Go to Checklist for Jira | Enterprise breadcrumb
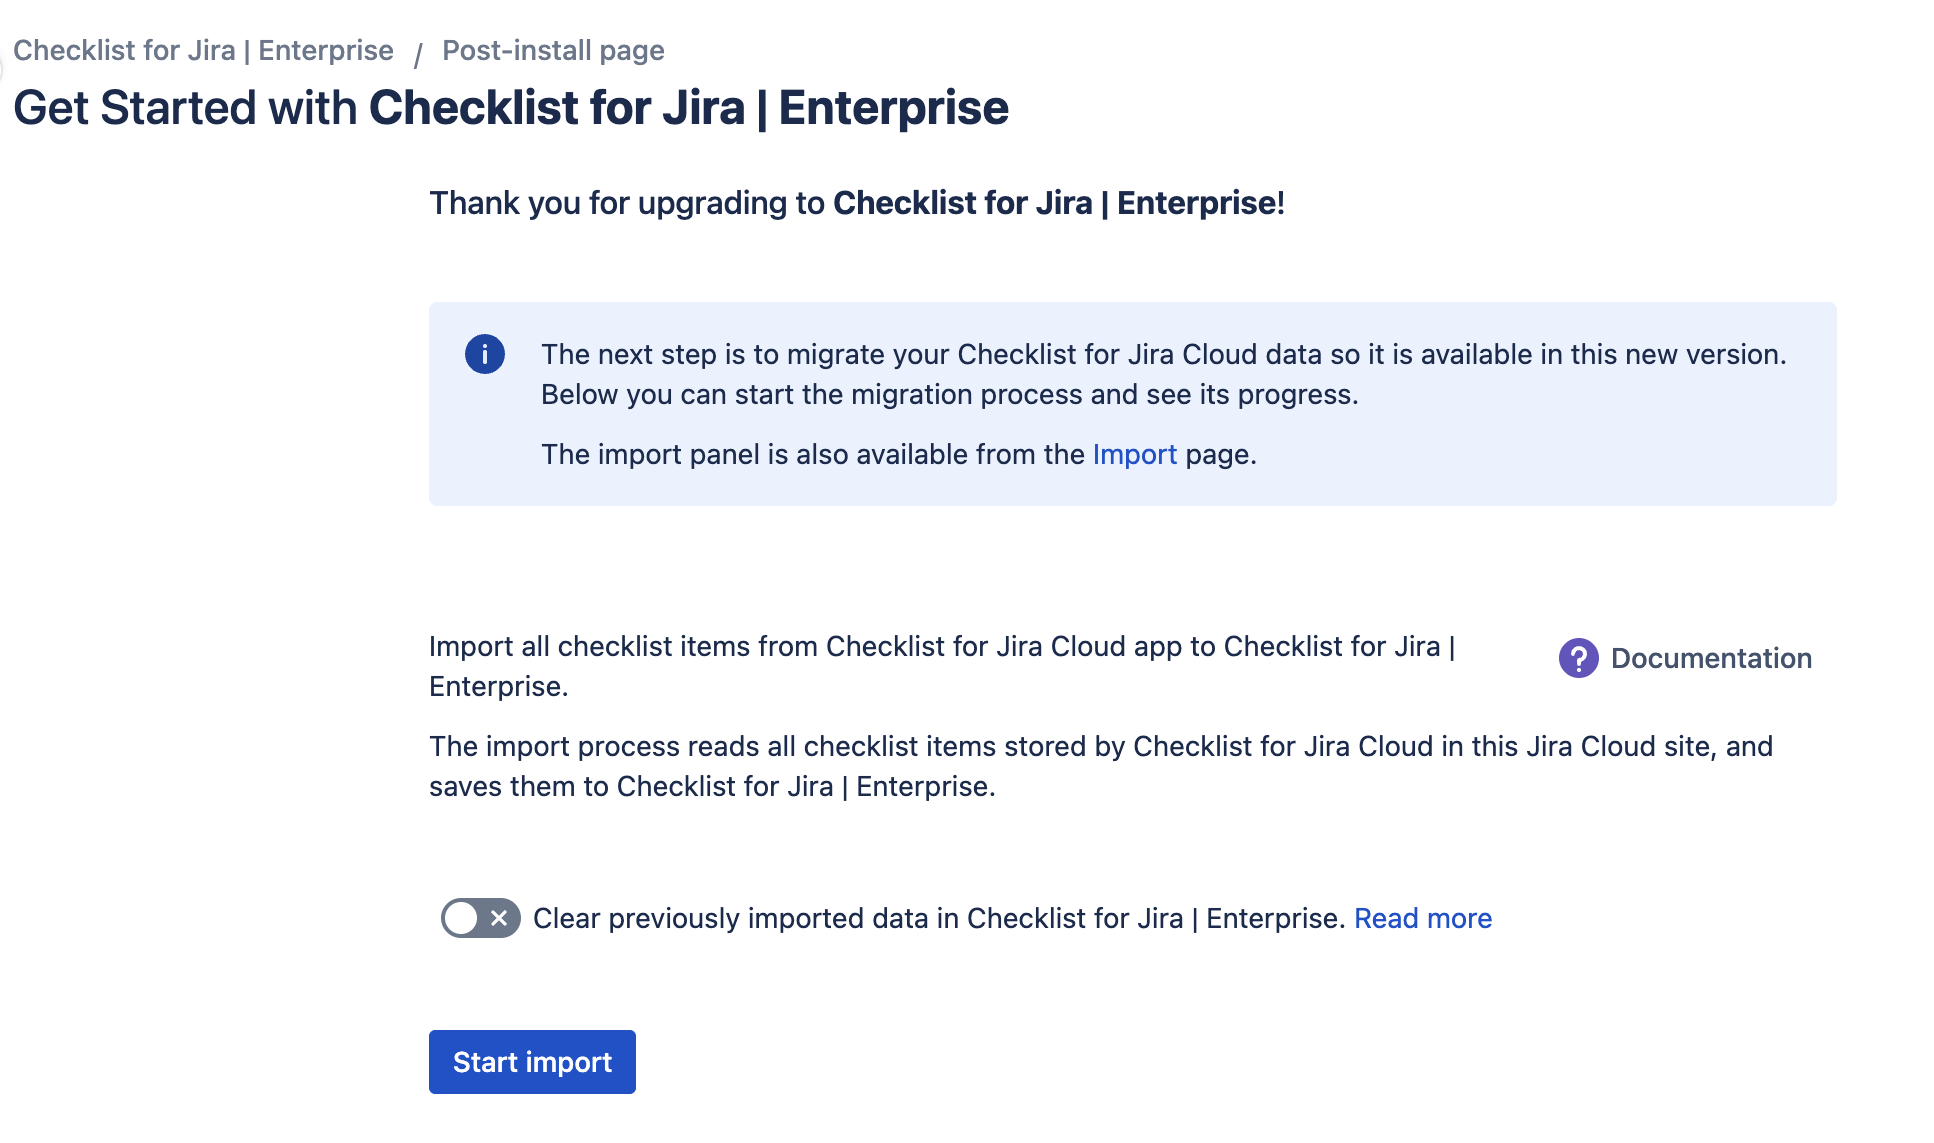The height and width of the screenshot is (1143, 1934). 203,50
